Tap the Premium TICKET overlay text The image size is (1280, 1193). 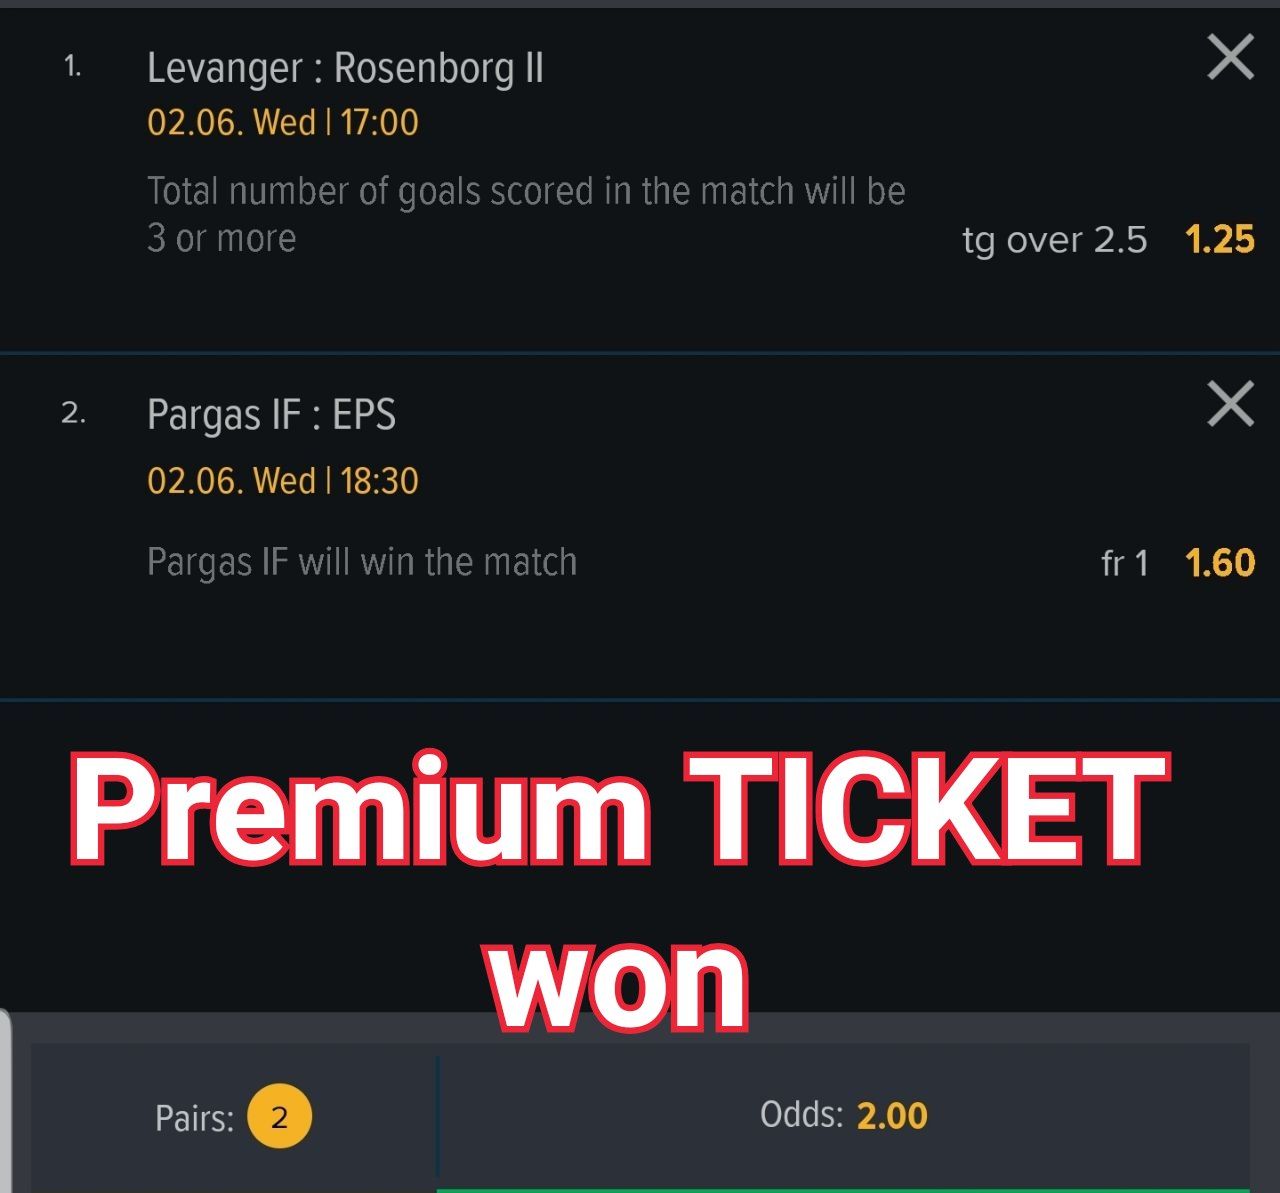[x=620, y=808]
